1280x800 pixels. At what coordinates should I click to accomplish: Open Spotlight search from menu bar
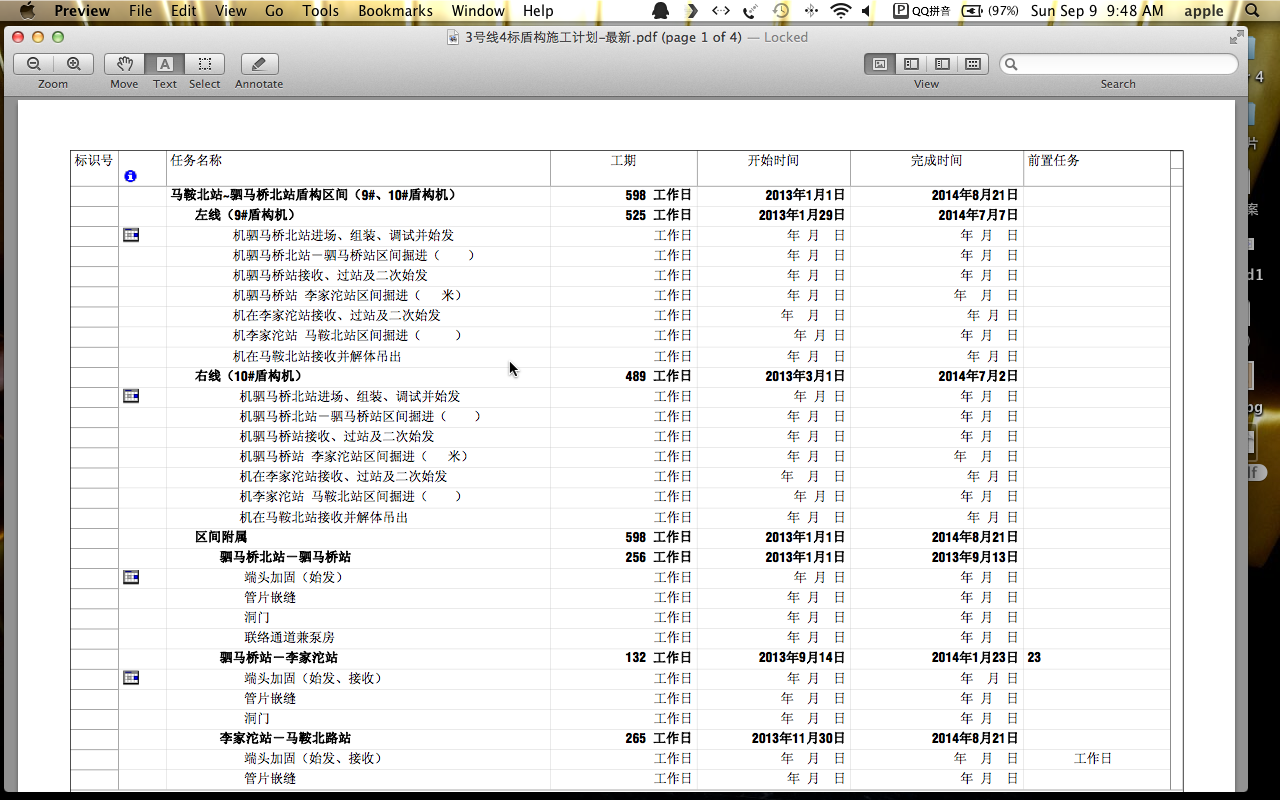[x=1251, y=12]
